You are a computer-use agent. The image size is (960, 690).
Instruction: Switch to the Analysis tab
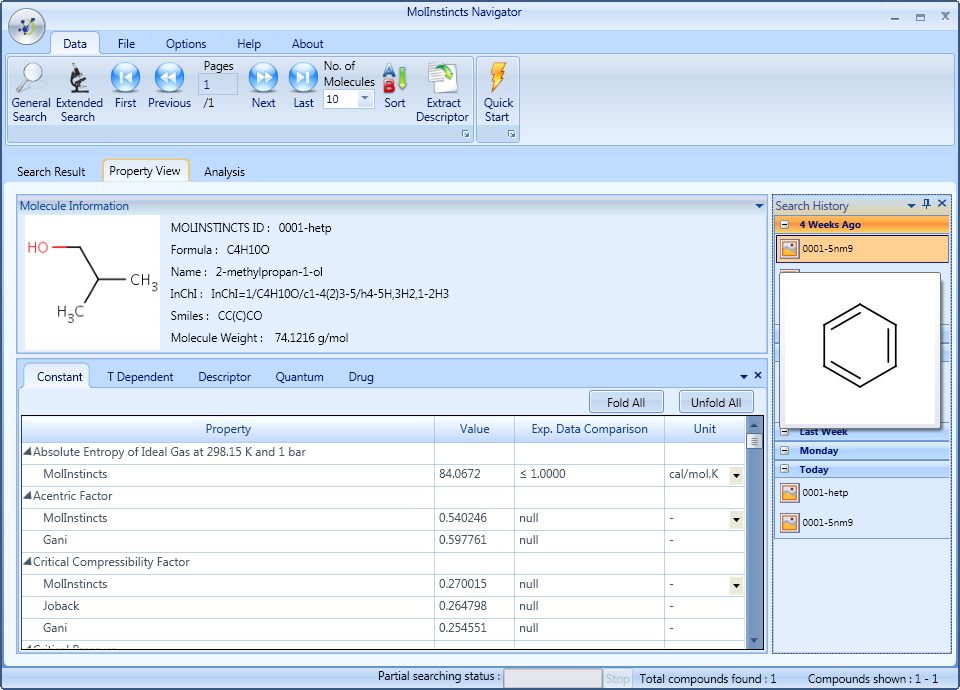click(224, 171)
